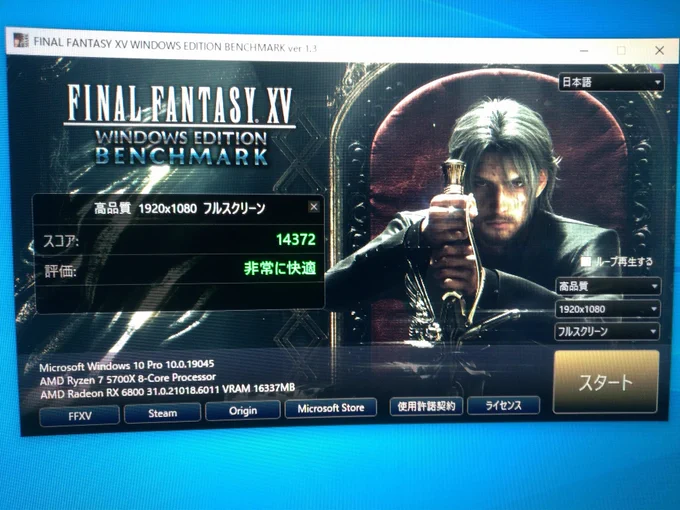
Task: Click the FFXV app icon in the title bar
Action: [20, 40]
